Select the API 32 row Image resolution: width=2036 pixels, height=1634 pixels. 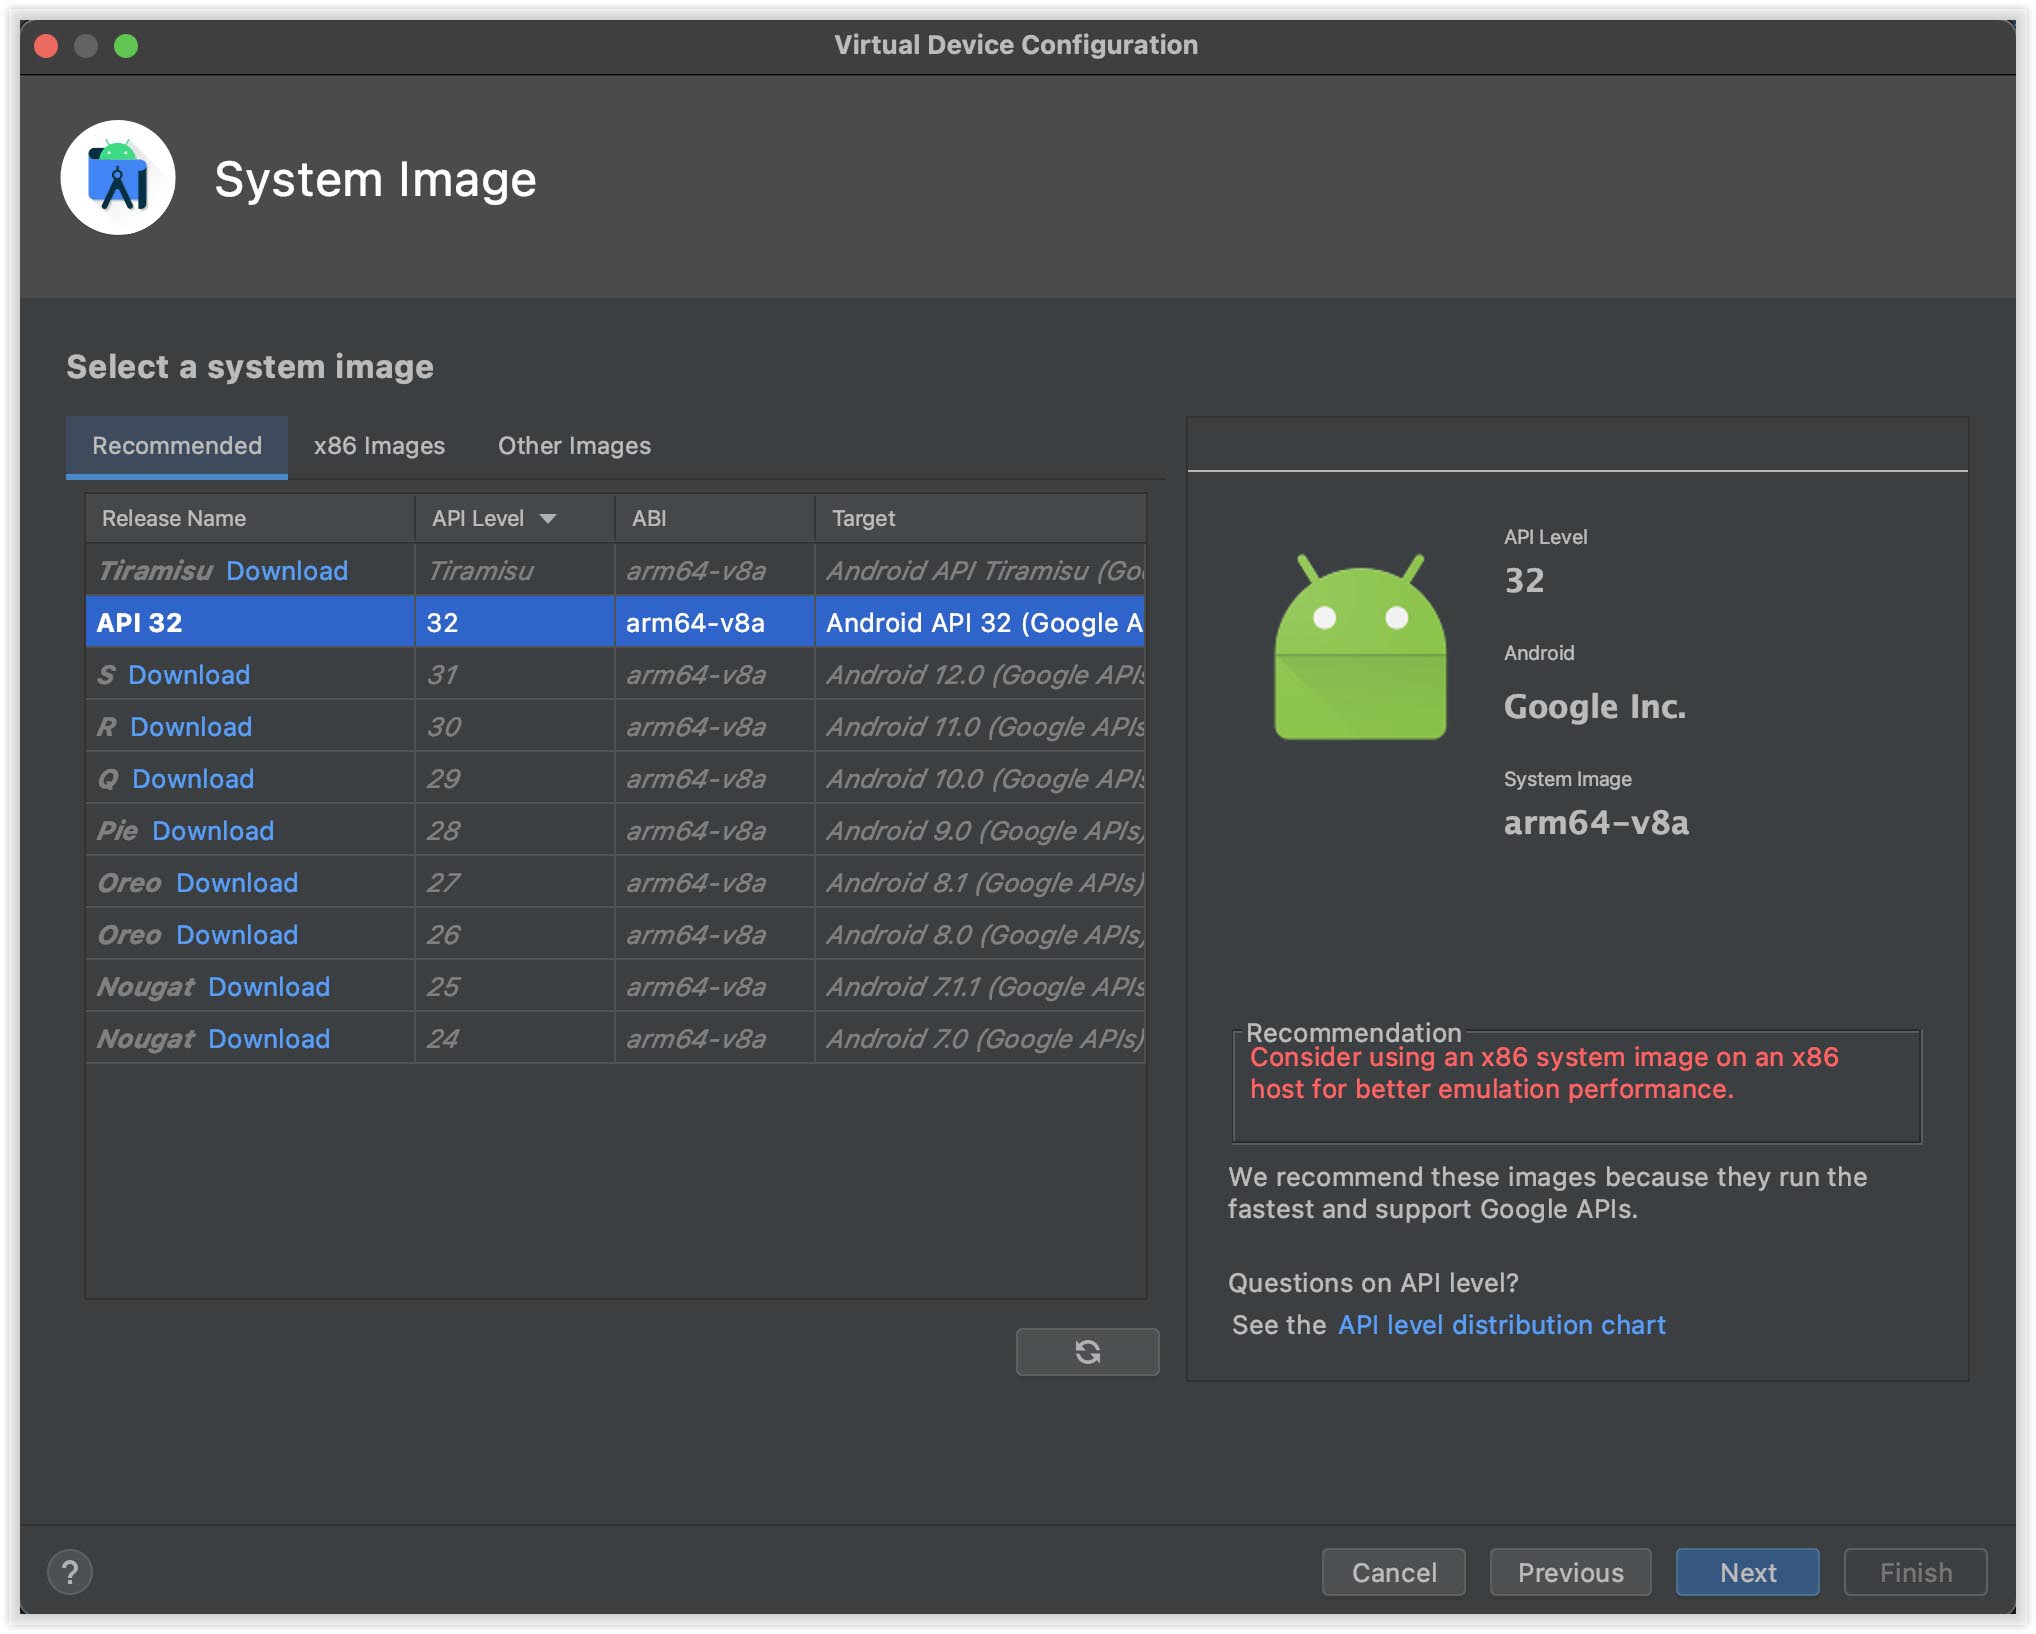[x=250, y=623]
